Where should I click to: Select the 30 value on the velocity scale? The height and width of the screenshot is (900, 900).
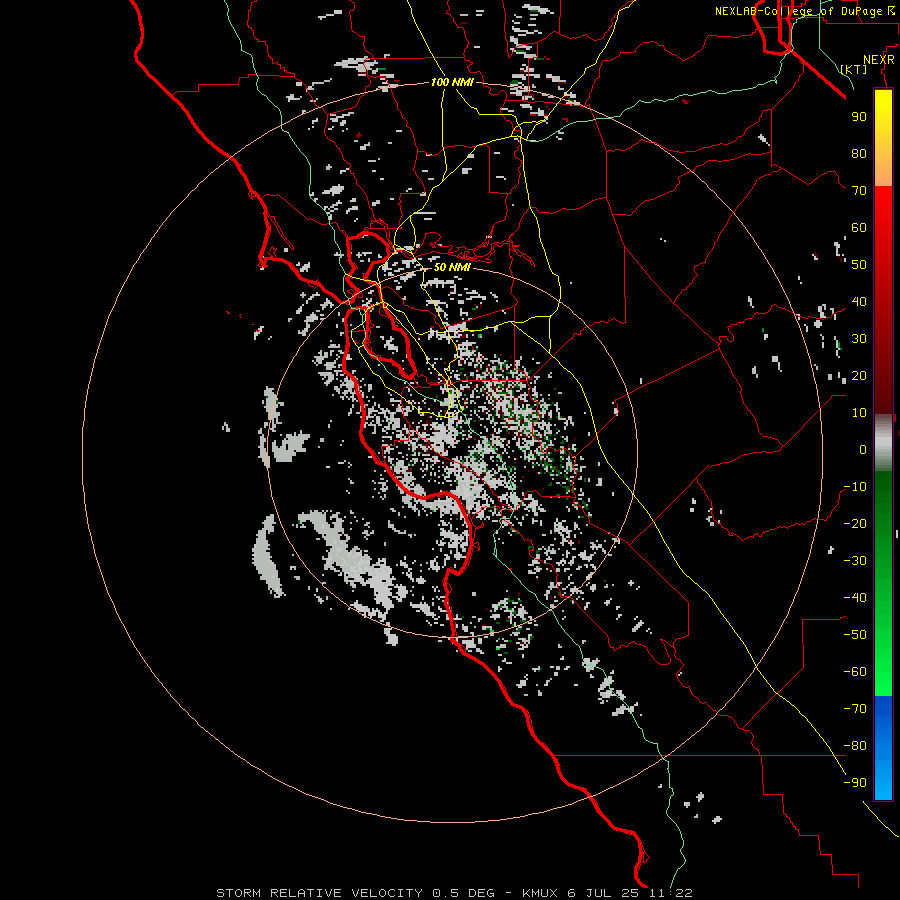point(859,339)
